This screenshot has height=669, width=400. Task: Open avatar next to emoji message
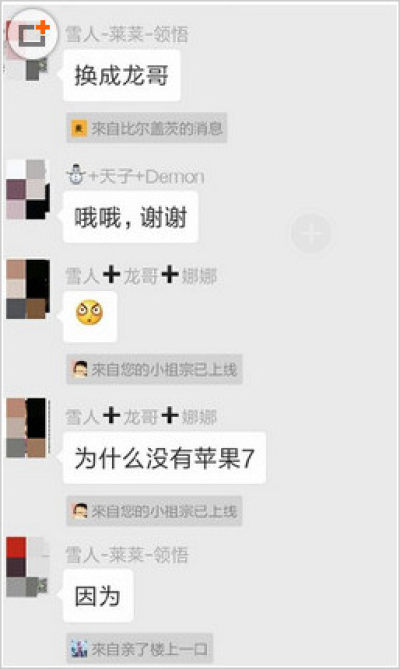pyautogui.click(x=28, y=289)
